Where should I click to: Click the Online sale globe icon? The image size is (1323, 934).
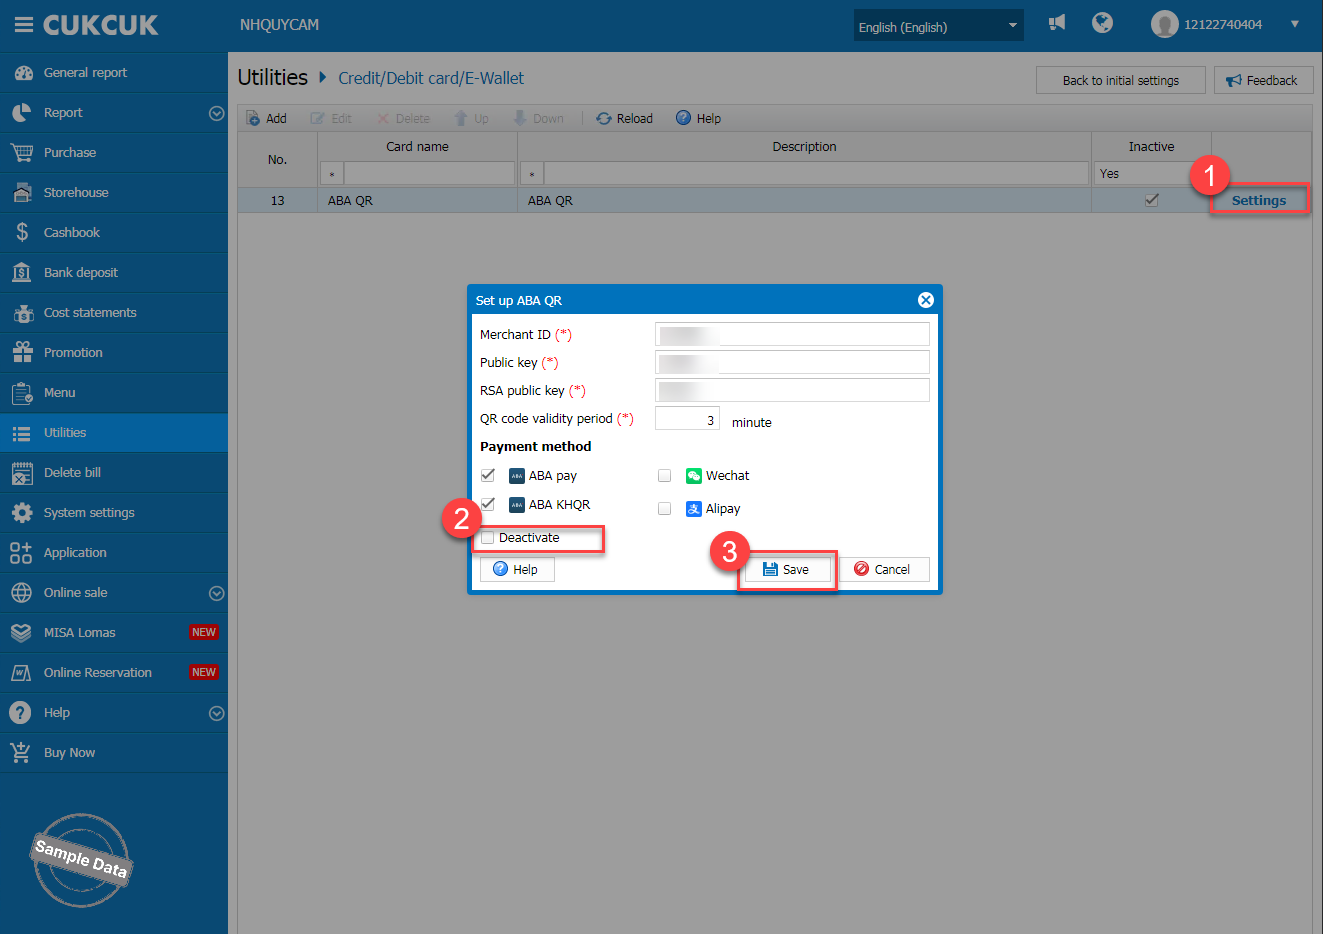tap(21, 593)
